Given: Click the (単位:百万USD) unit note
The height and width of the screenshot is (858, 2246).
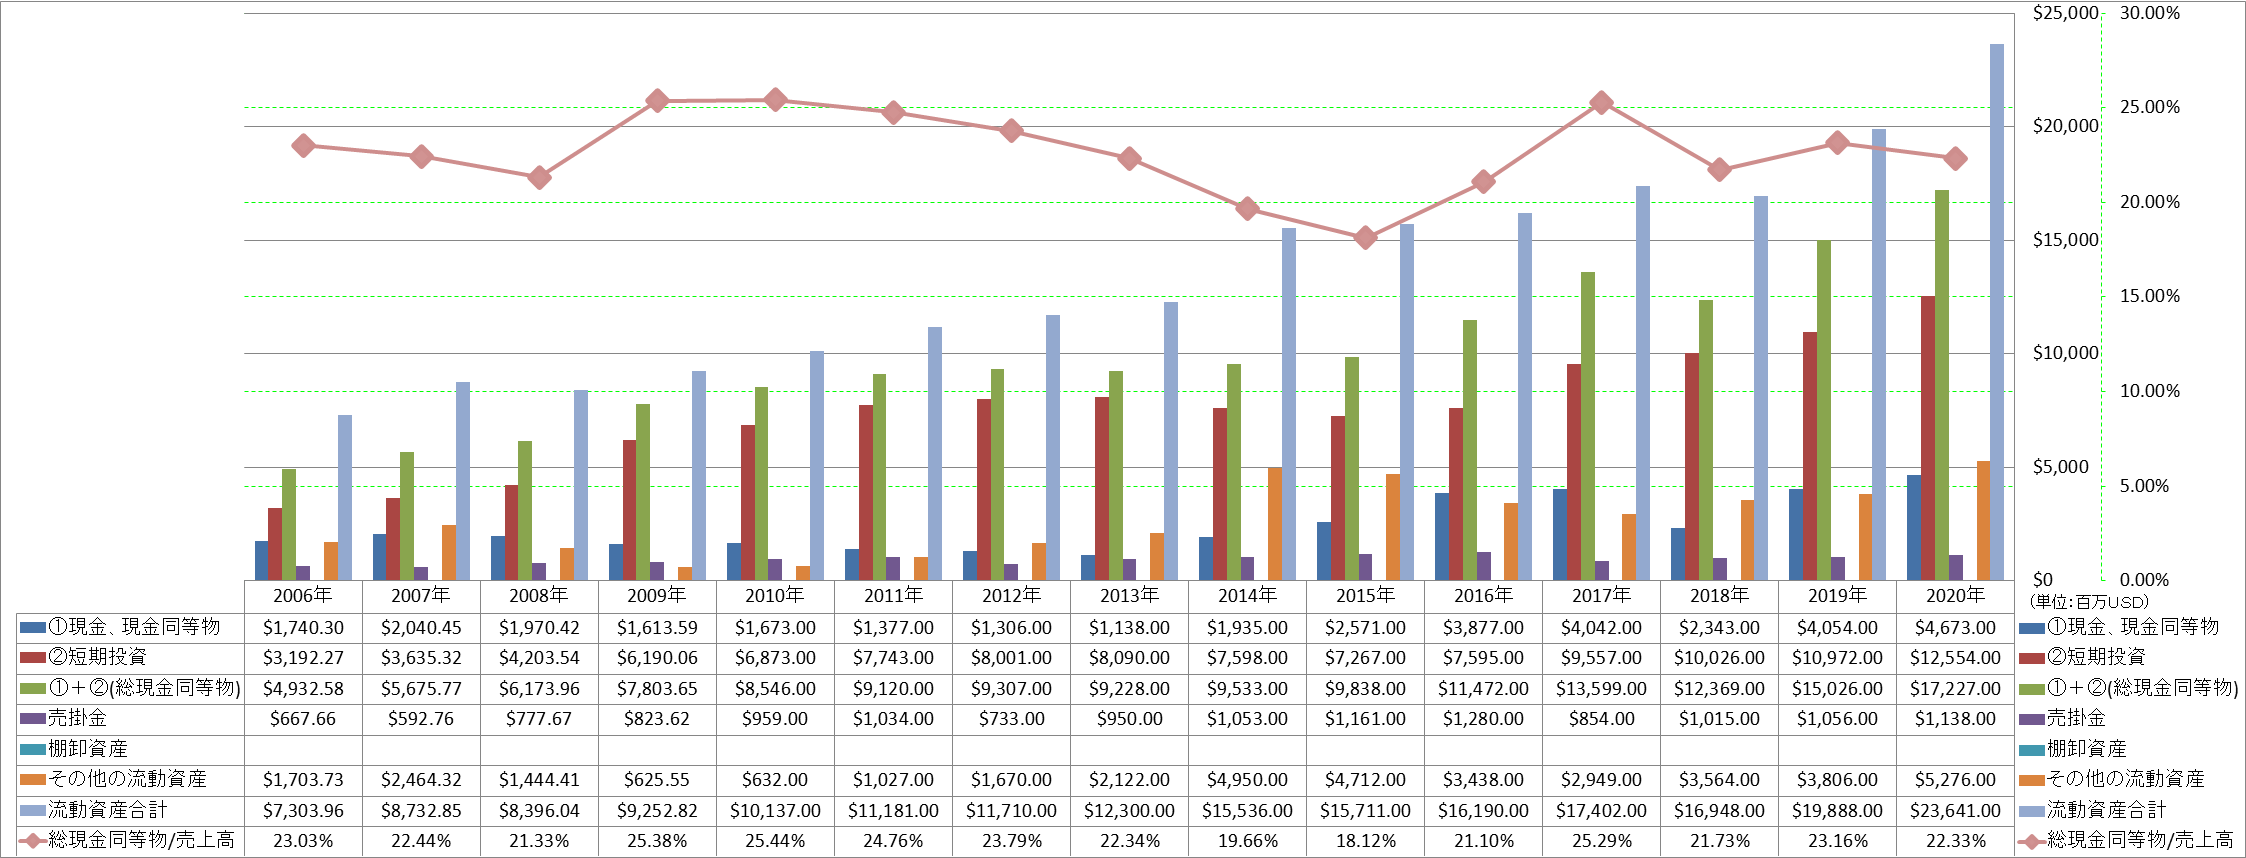Looking at the screenshot, I should click(x=2088, y=602).
